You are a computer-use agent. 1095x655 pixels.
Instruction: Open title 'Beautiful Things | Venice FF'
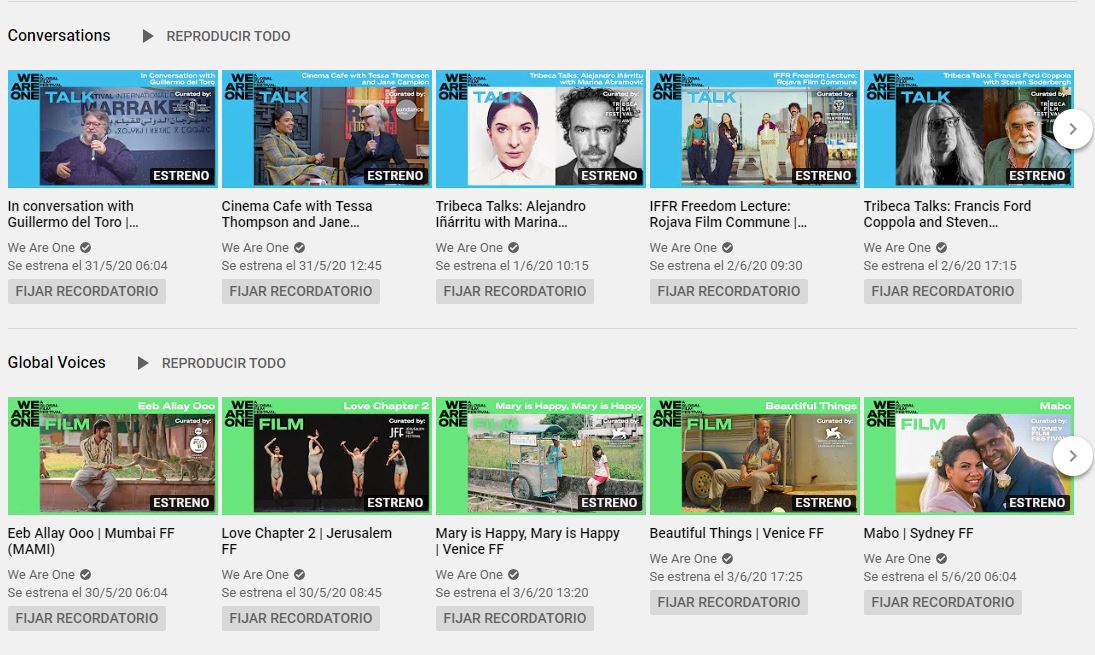tap(737, 533)
